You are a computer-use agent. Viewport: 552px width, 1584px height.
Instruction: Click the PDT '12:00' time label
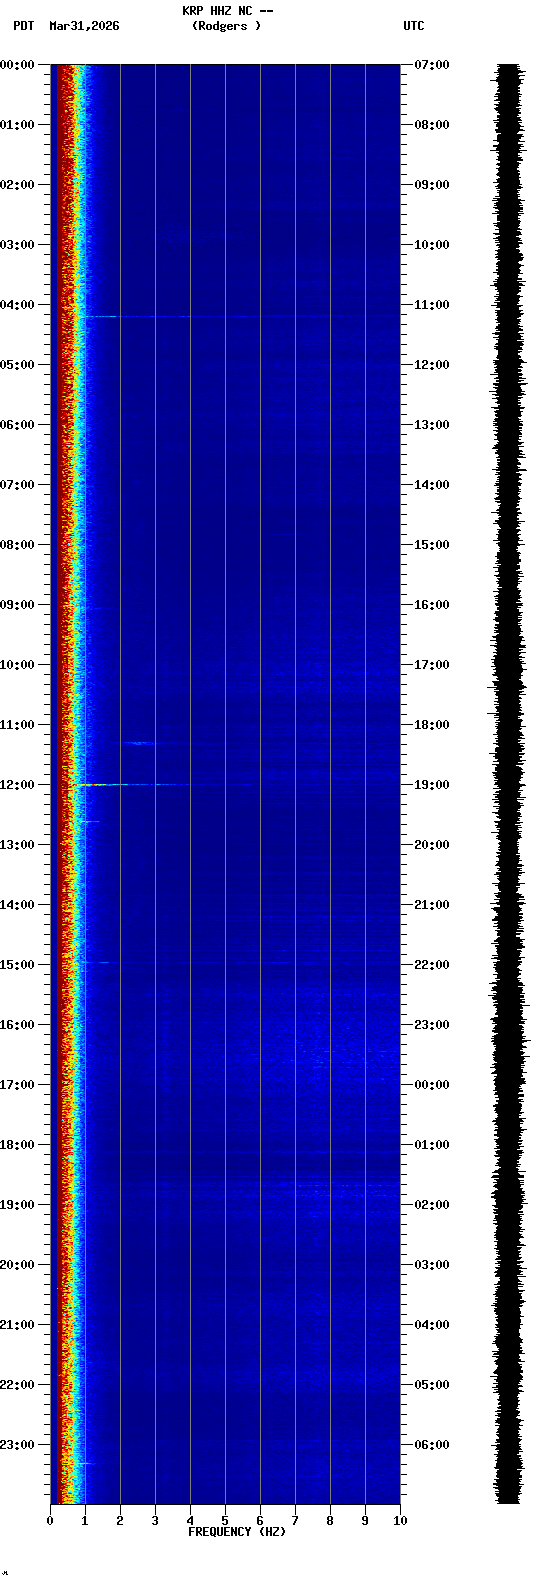click(x=18, y=785)
